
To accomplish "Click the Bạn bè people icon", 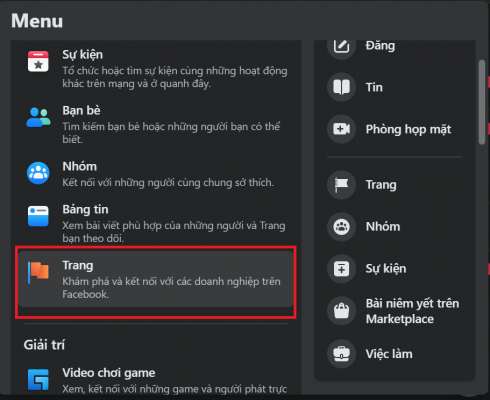I will click(38, 117).
